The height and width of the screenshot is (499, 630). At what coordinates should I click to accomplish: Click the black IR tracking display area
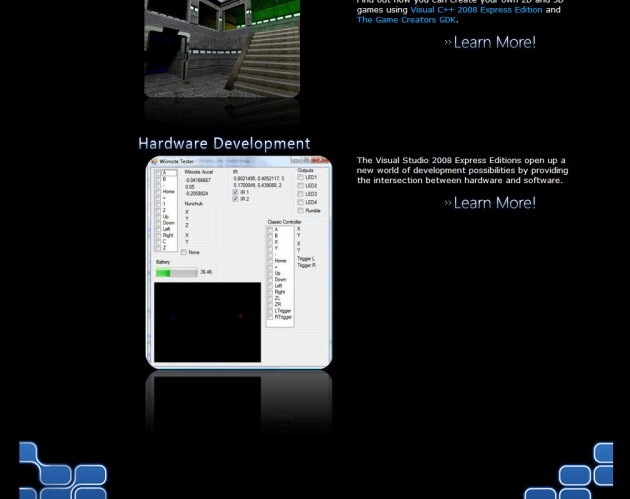coord(207,322)
